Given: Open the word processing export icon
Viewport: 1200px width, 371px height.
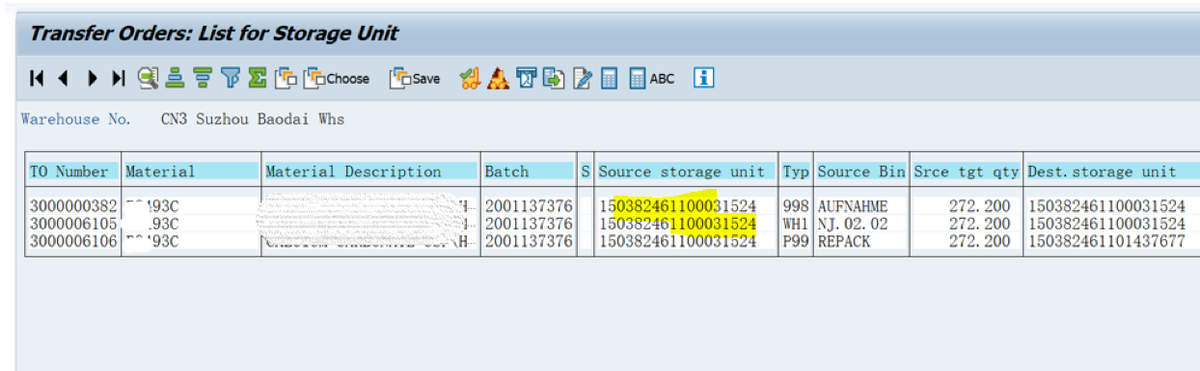Looking at the screenshot, I should pyautogui.click(x=527, y=78).
